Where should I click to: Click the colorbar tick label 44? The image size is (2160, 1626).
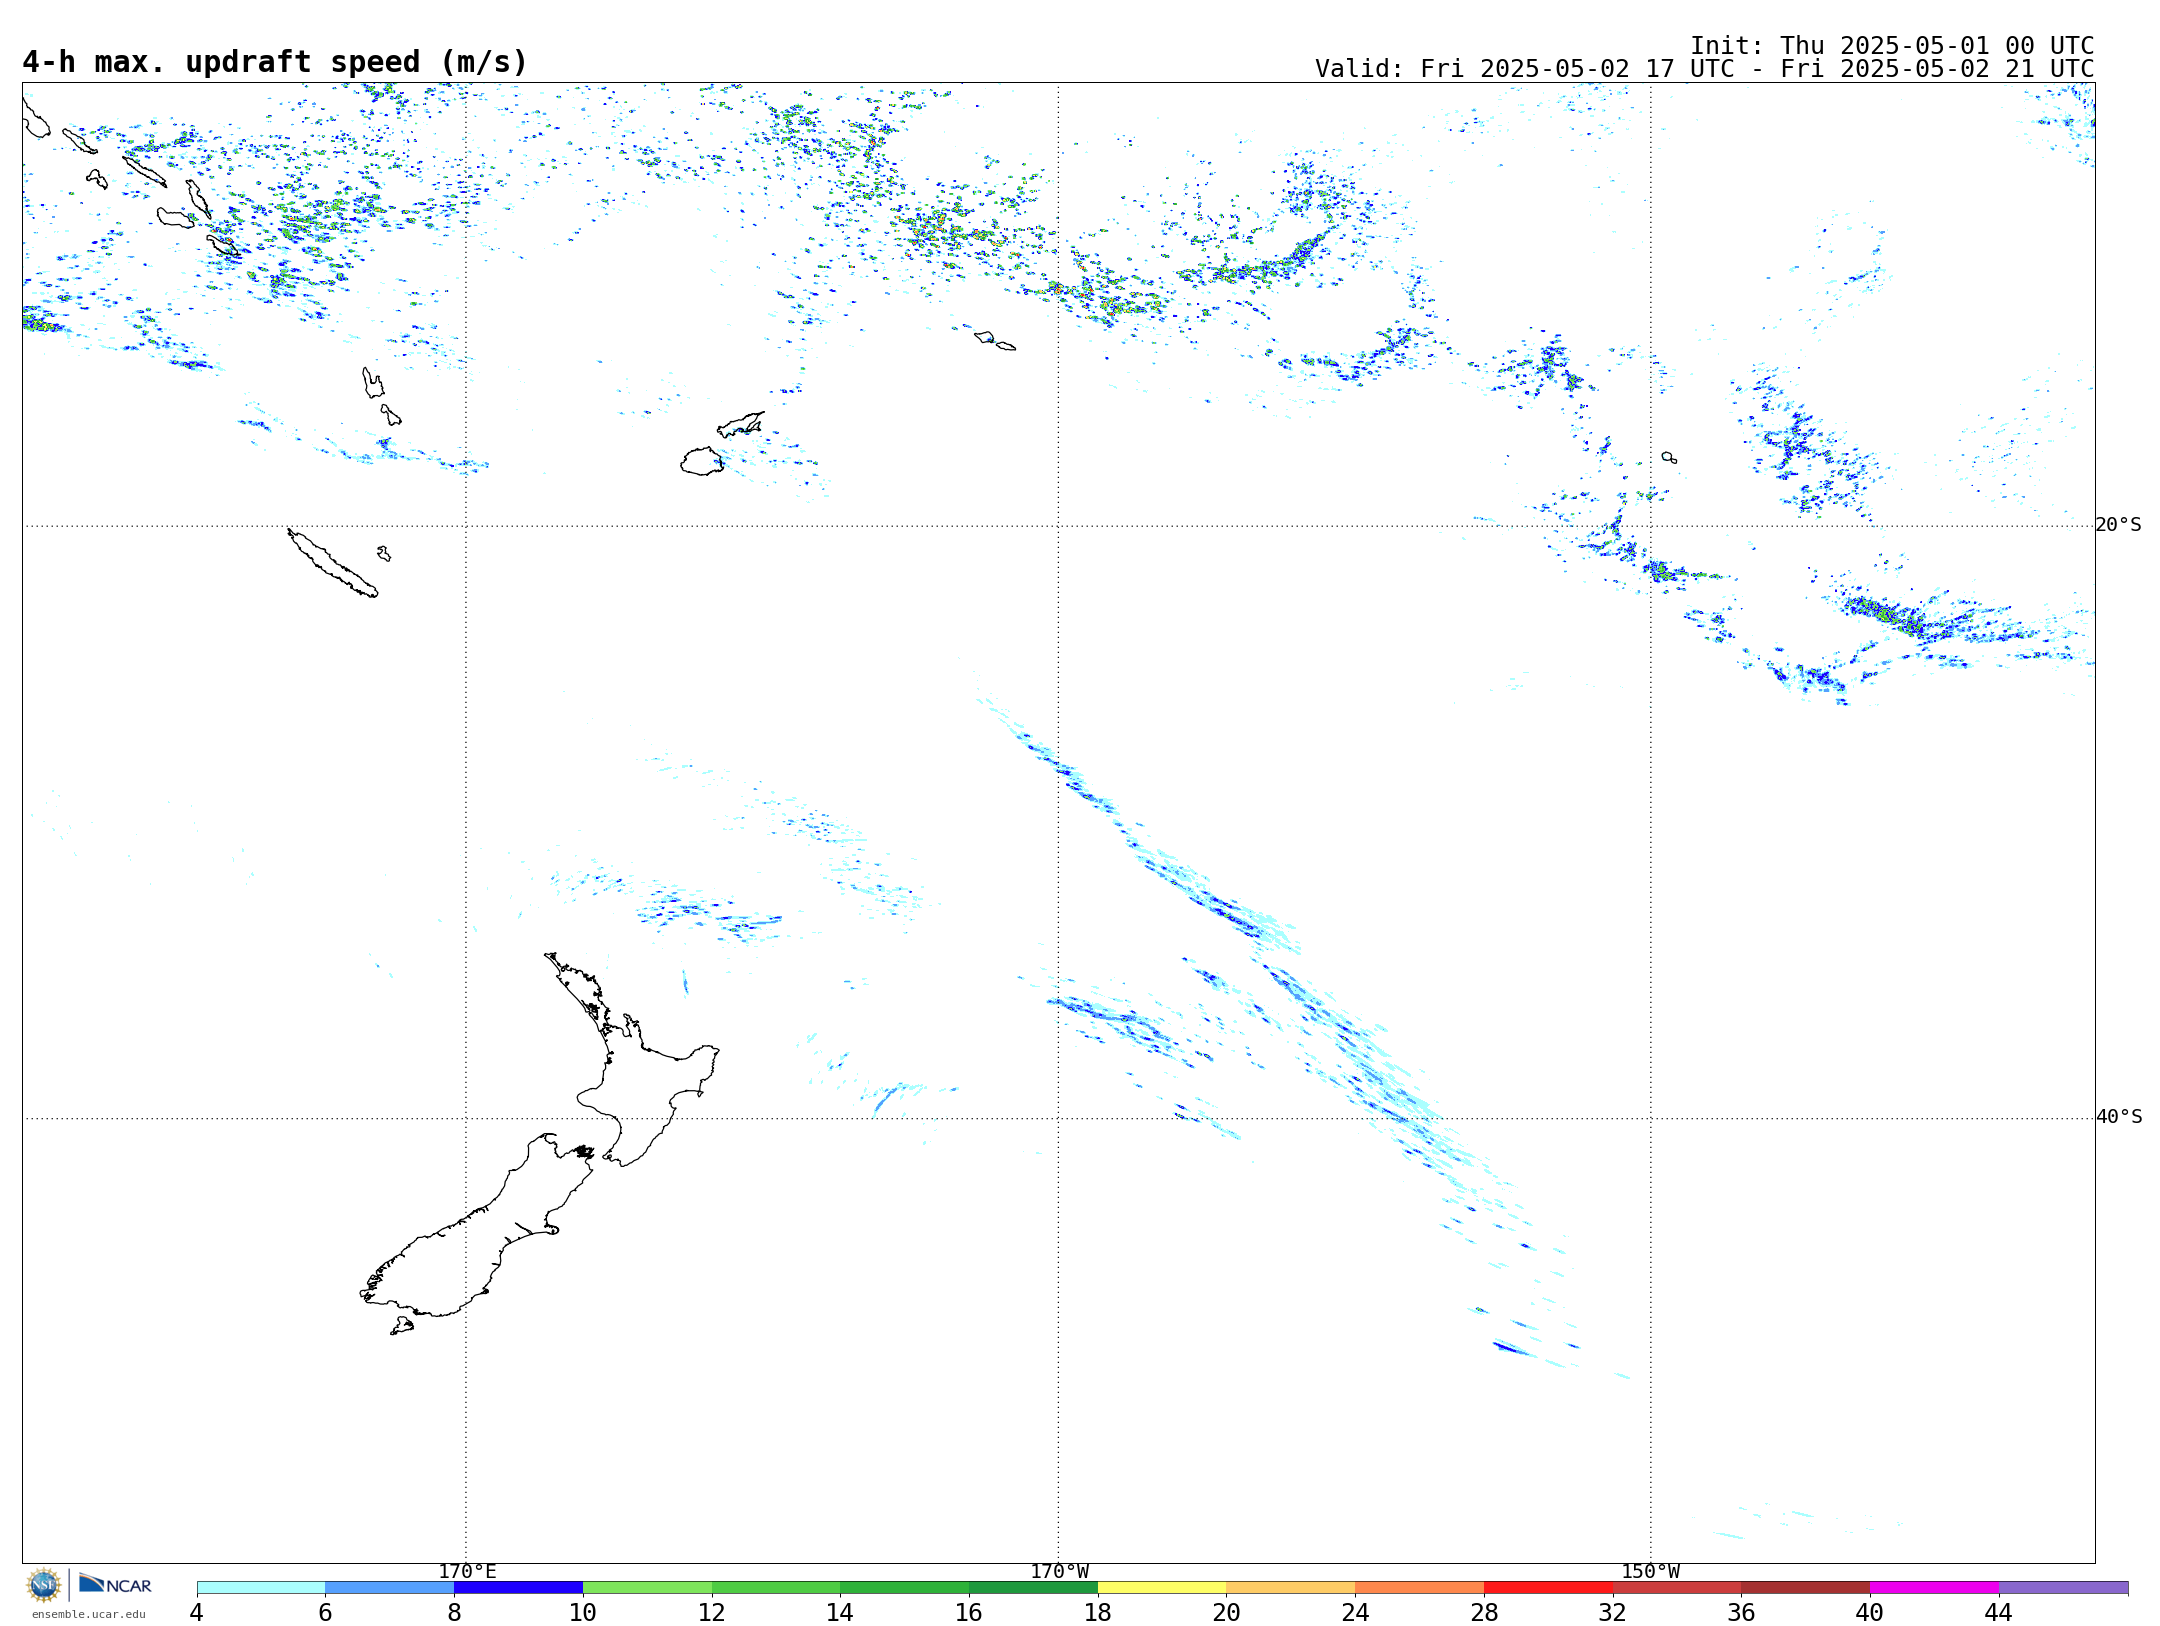point(1999,1612)
